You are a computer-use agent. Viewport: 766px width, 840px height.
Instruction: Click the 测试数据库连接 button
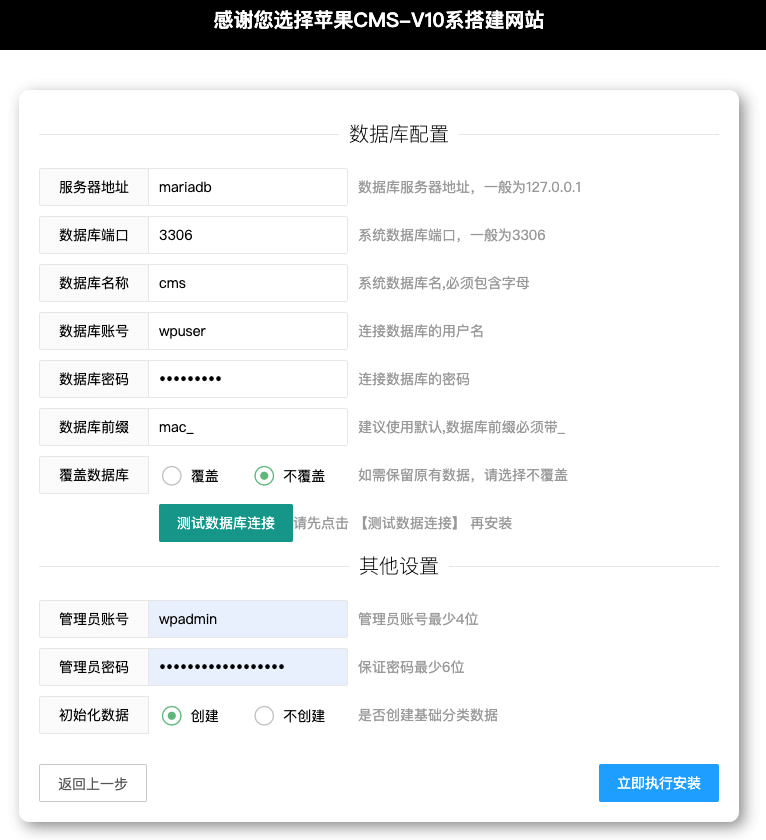226,523
